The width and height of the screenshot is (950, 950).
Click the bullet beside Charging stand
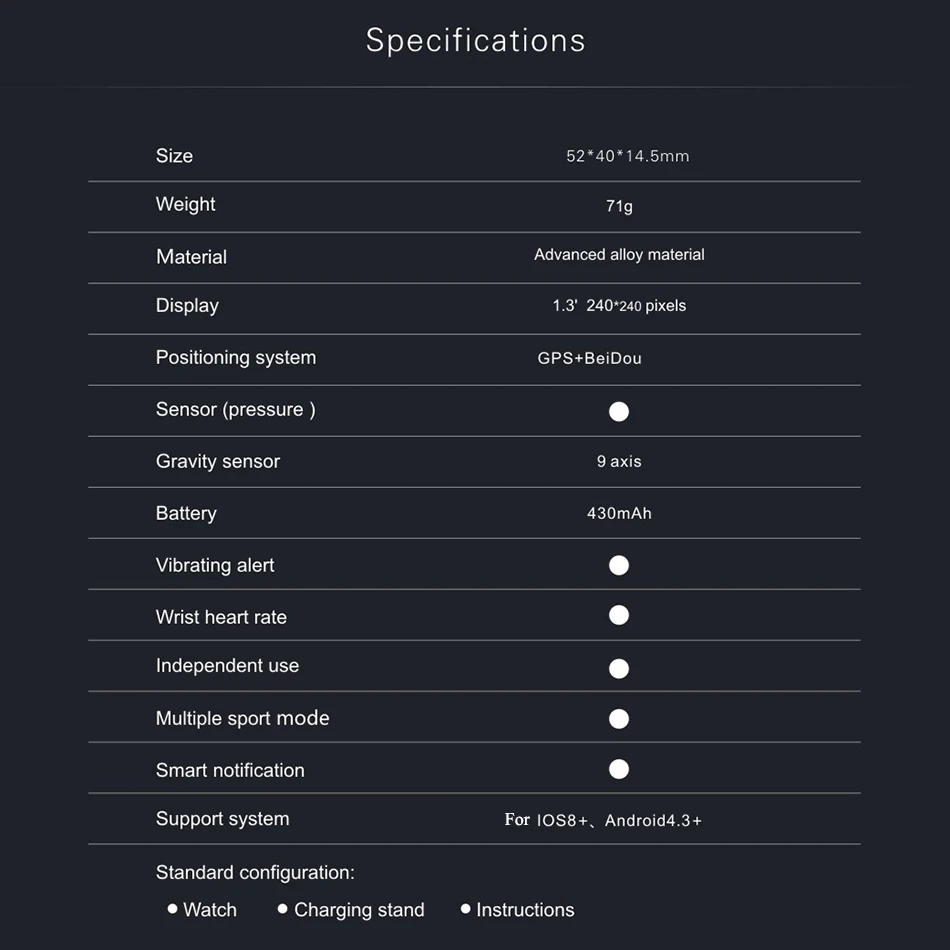[x=283, y=909]
